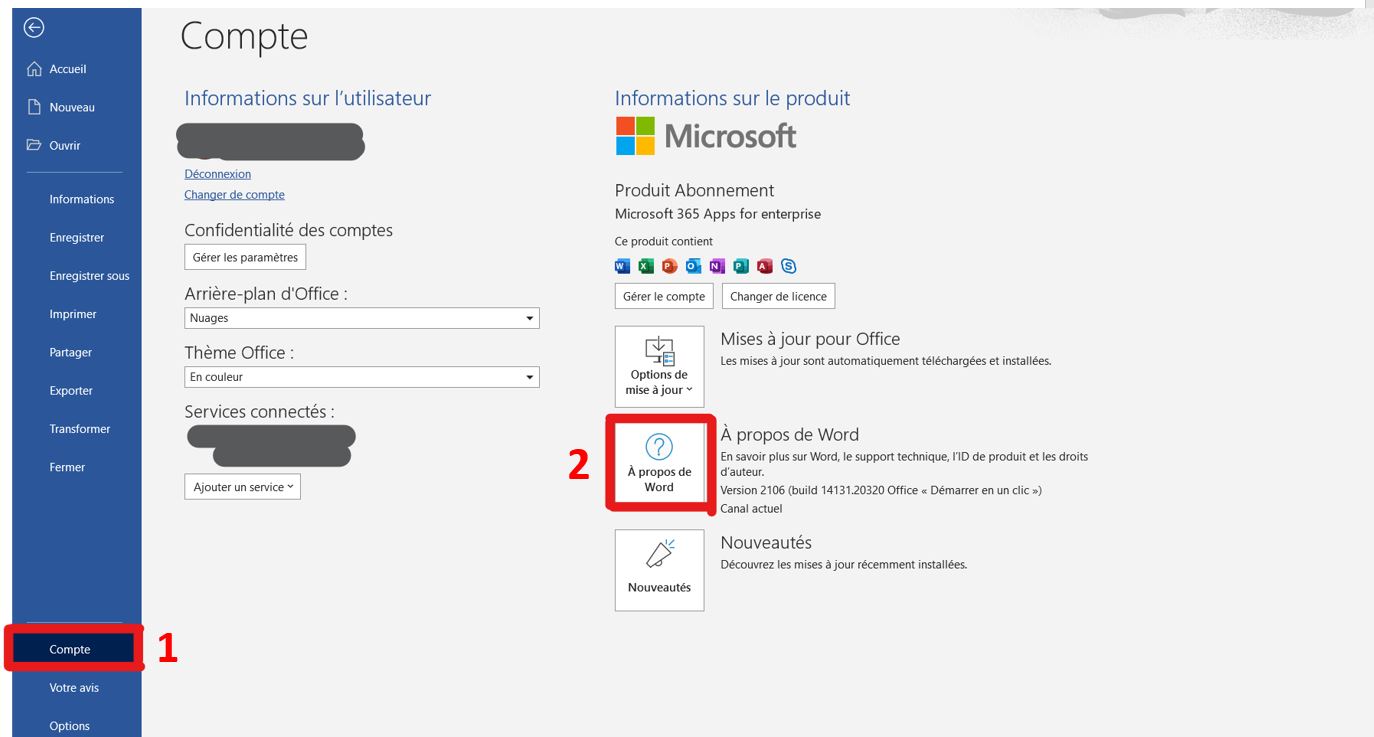Screen dimensions: 1374x737
Task: Click Gérer les paramètres button
Action: [245, 257]
